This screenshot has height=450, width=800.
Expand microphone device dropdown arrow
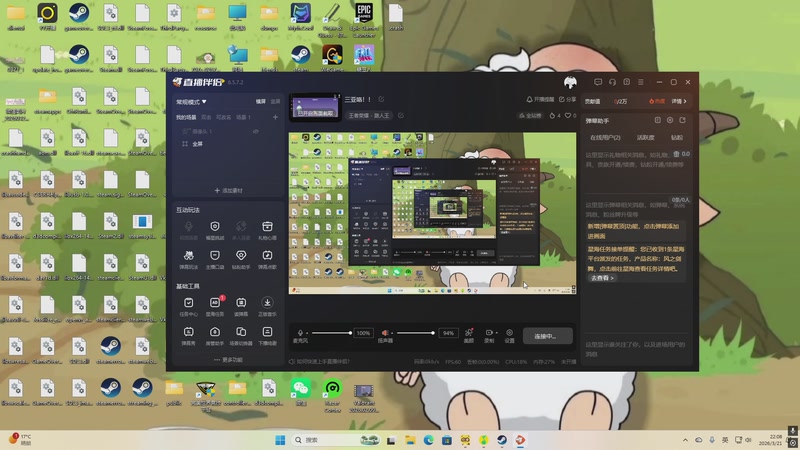tap(307, 333)
